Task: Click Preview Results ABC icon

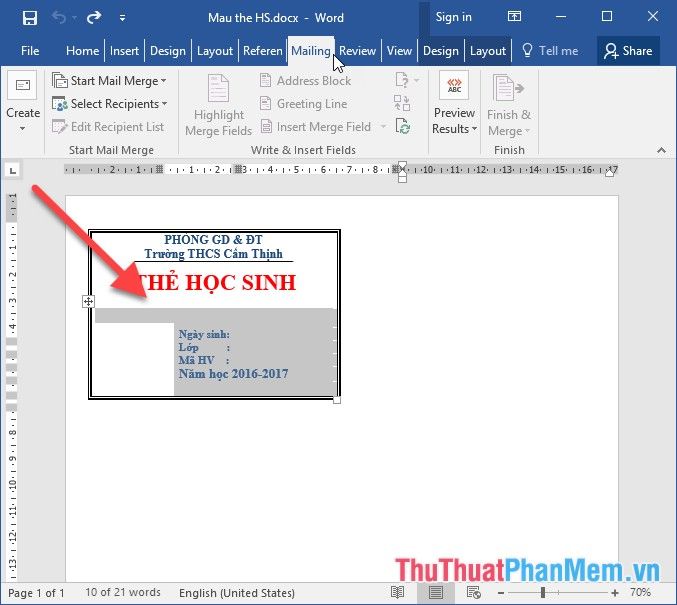Action: coord(454,86)
